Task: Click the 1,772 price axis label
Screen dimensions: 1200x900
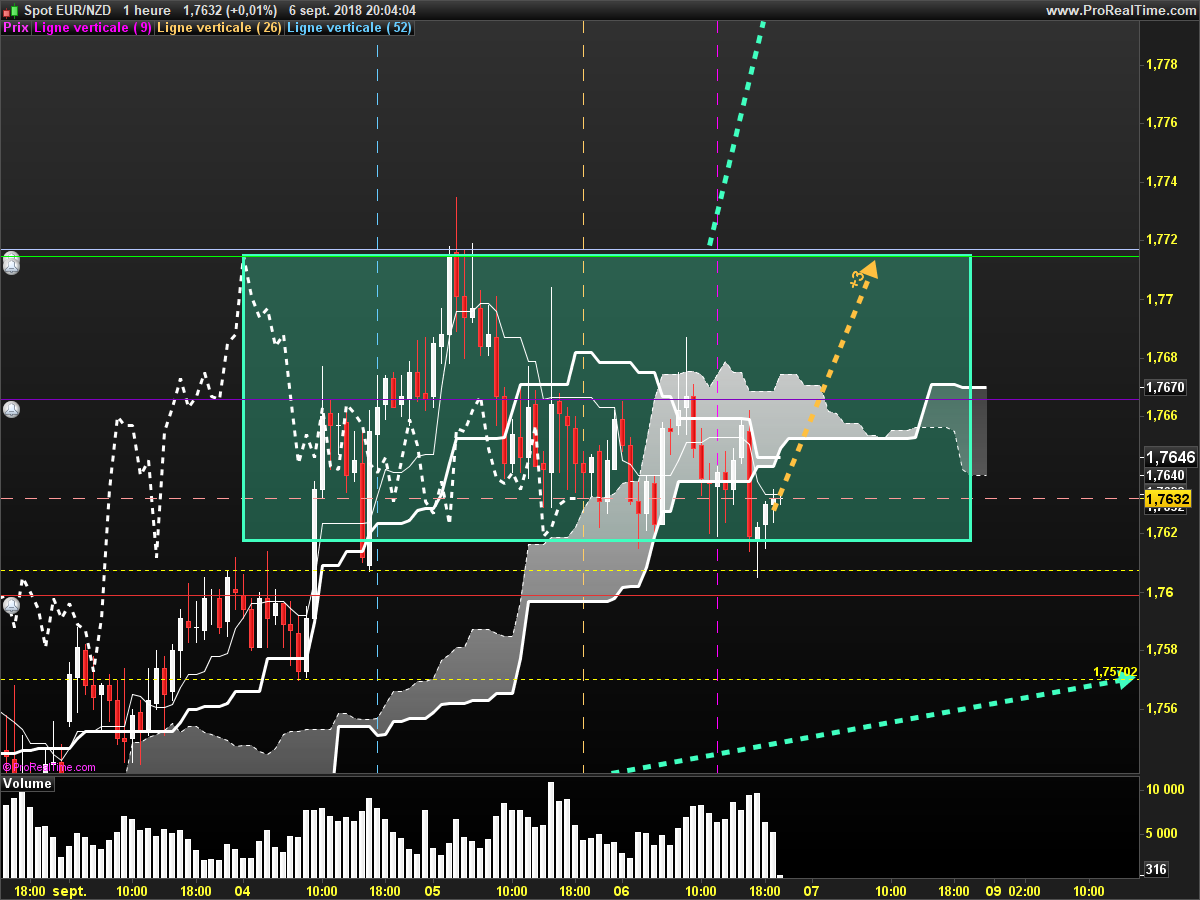Action: pos(1161,239)
